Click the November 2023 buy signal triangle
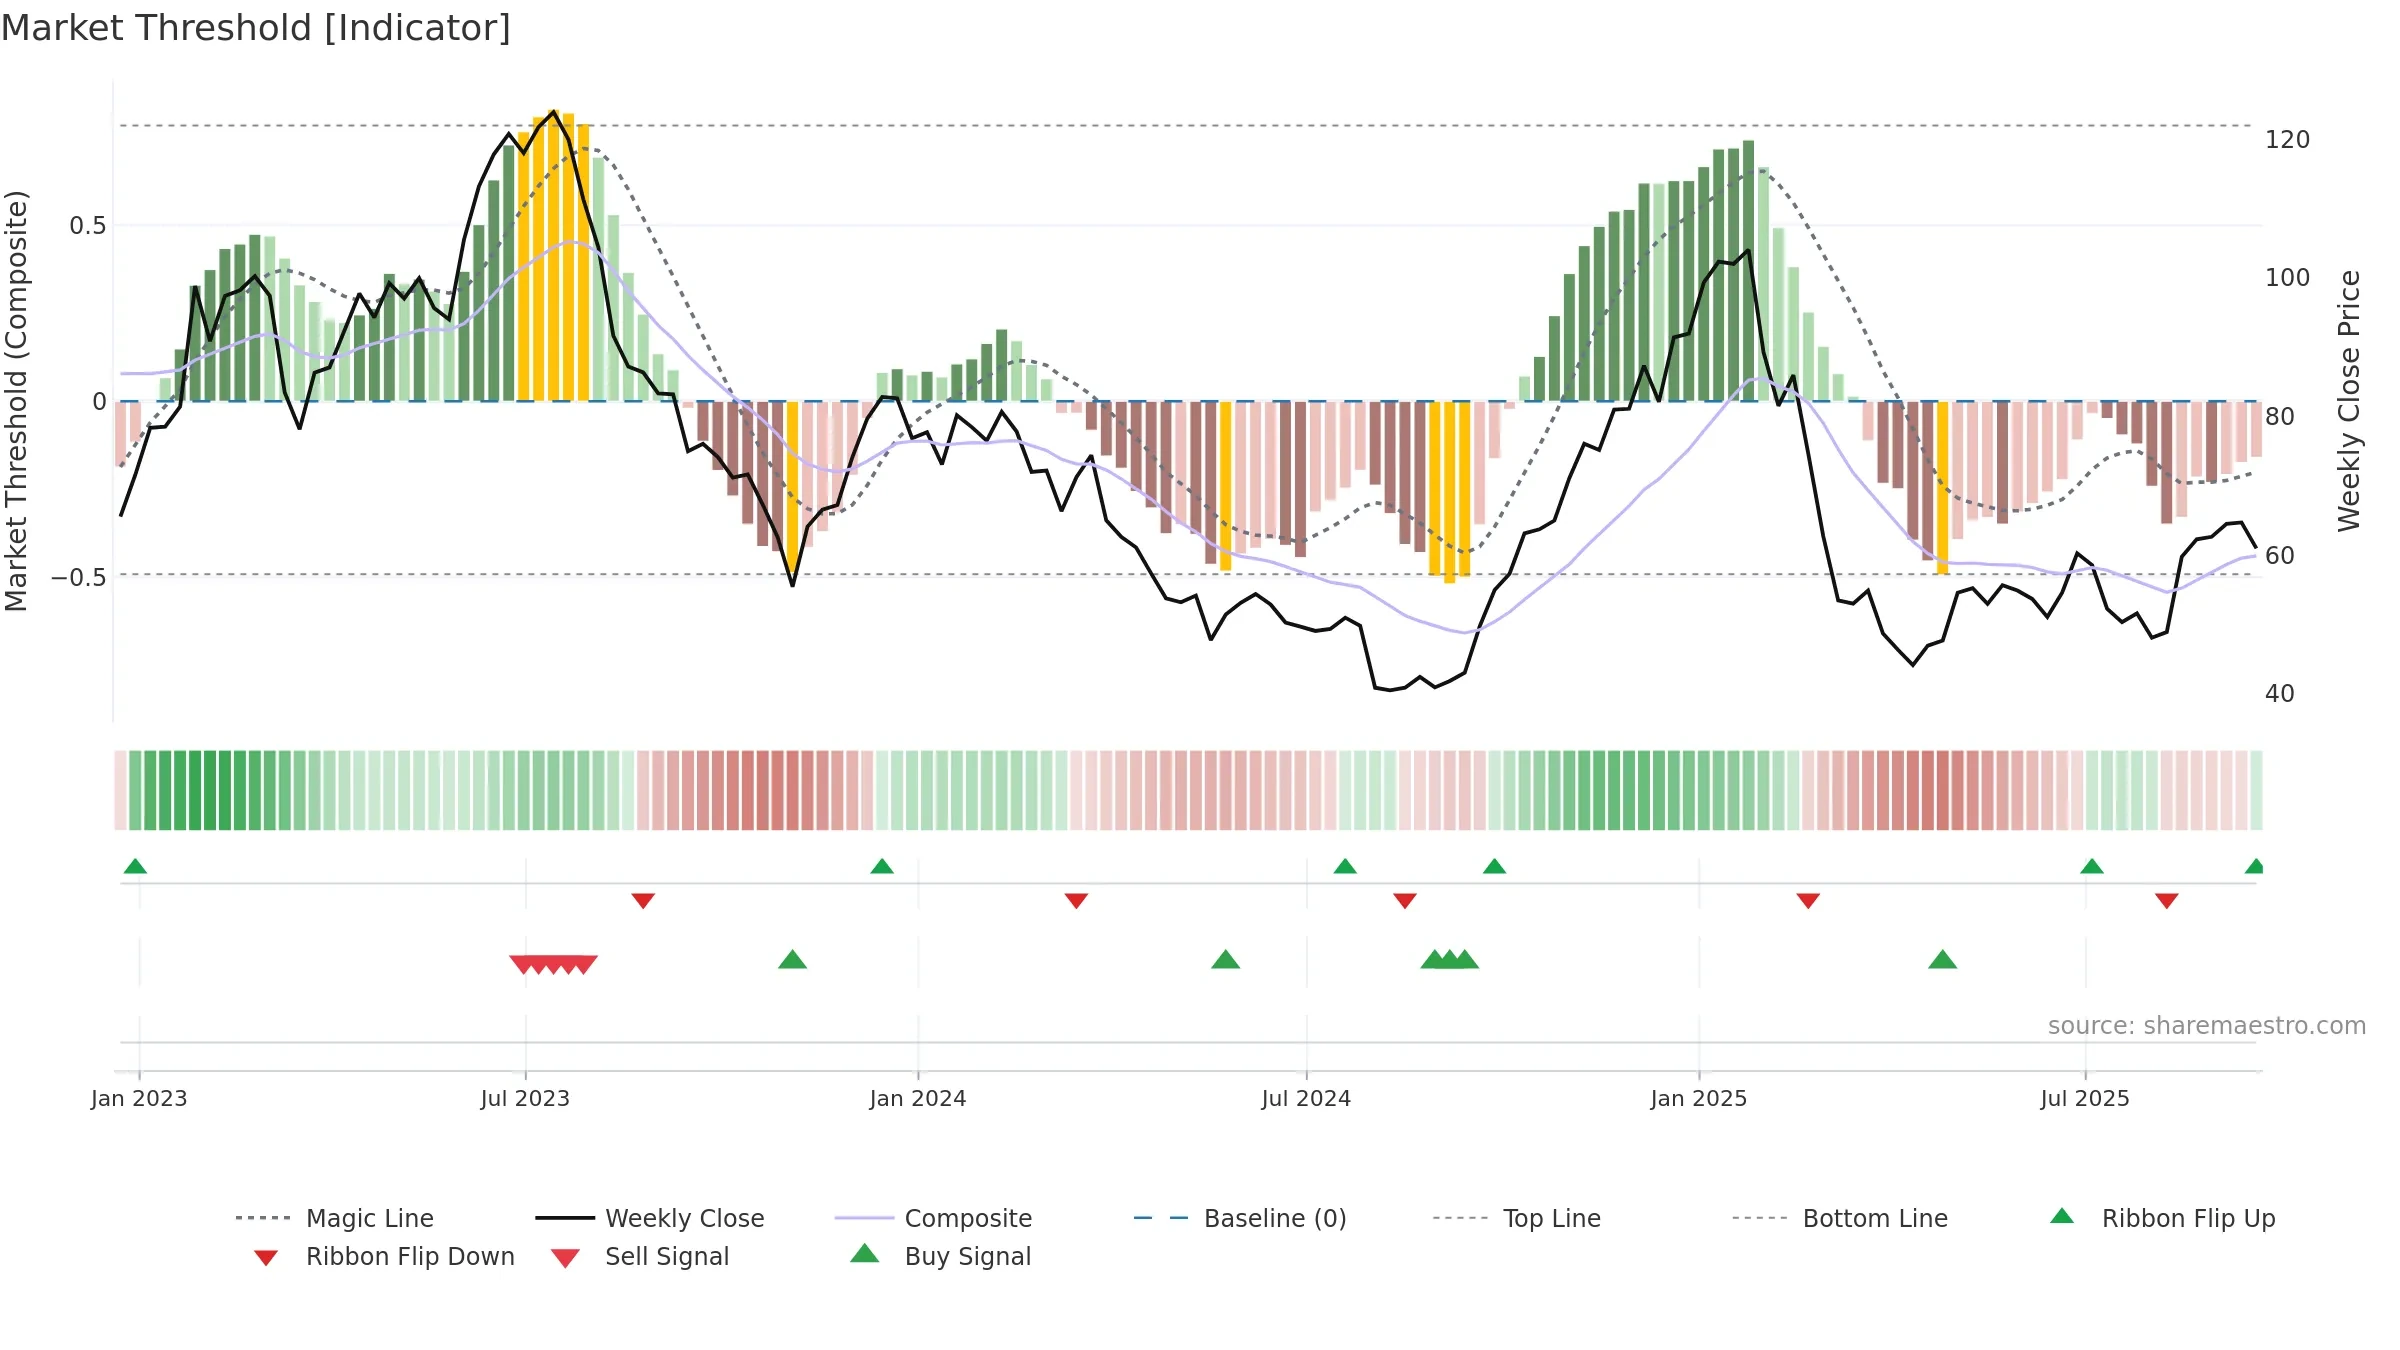The image size is (2400, 1350). tap(792, 959)
